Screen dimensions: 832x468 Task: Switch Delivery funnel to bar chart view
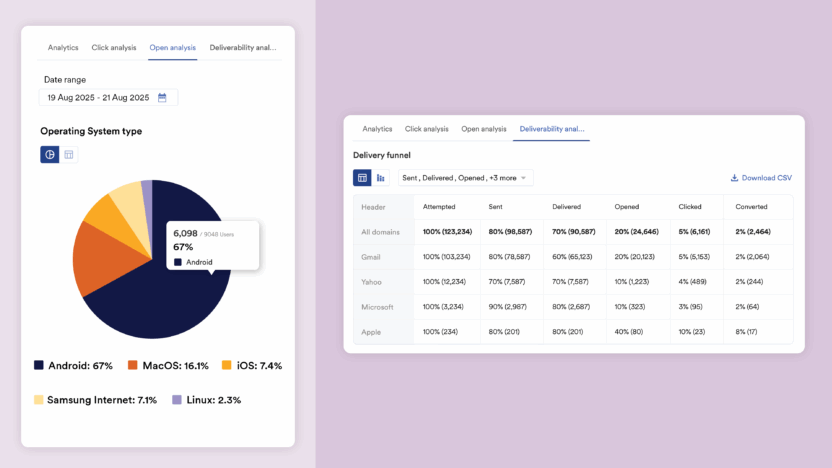pyautogui.click(x=381, y=178)
